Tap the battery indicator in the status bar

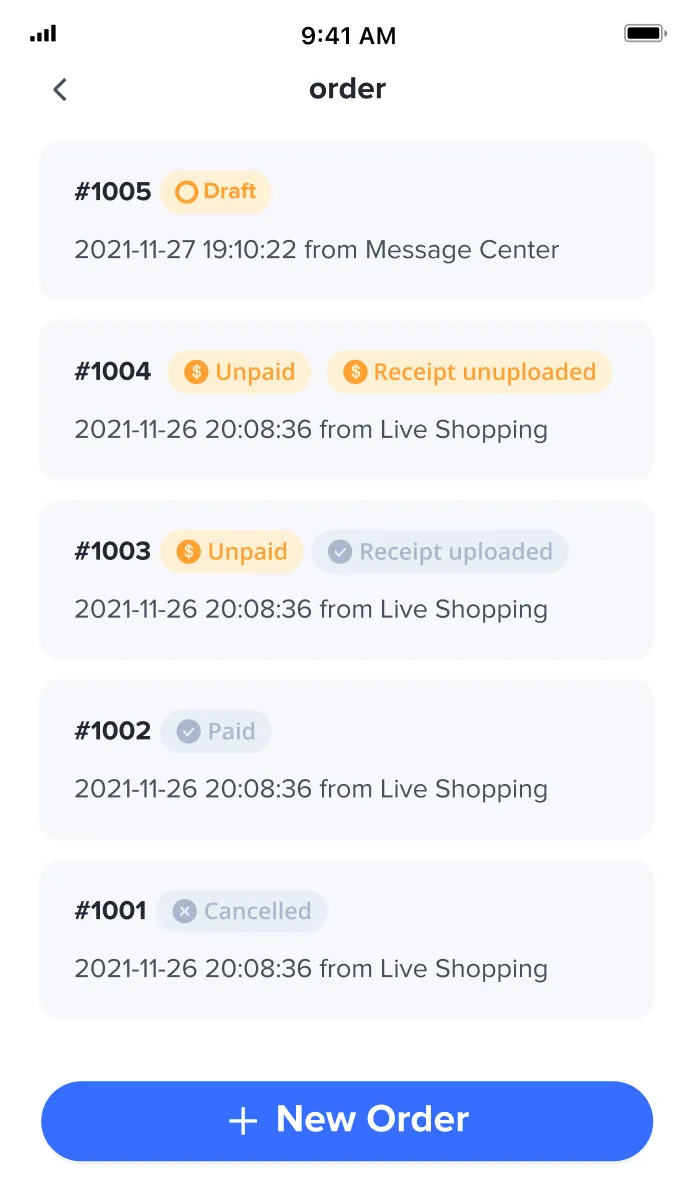click(x=645, y=33)
